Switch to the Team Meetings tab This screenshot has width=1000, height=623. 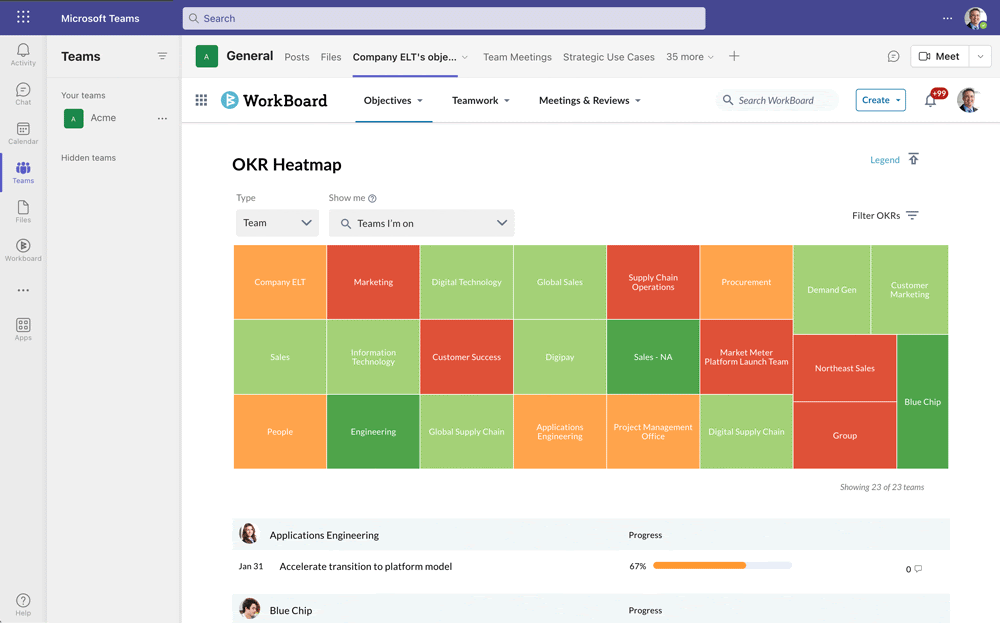517,57
